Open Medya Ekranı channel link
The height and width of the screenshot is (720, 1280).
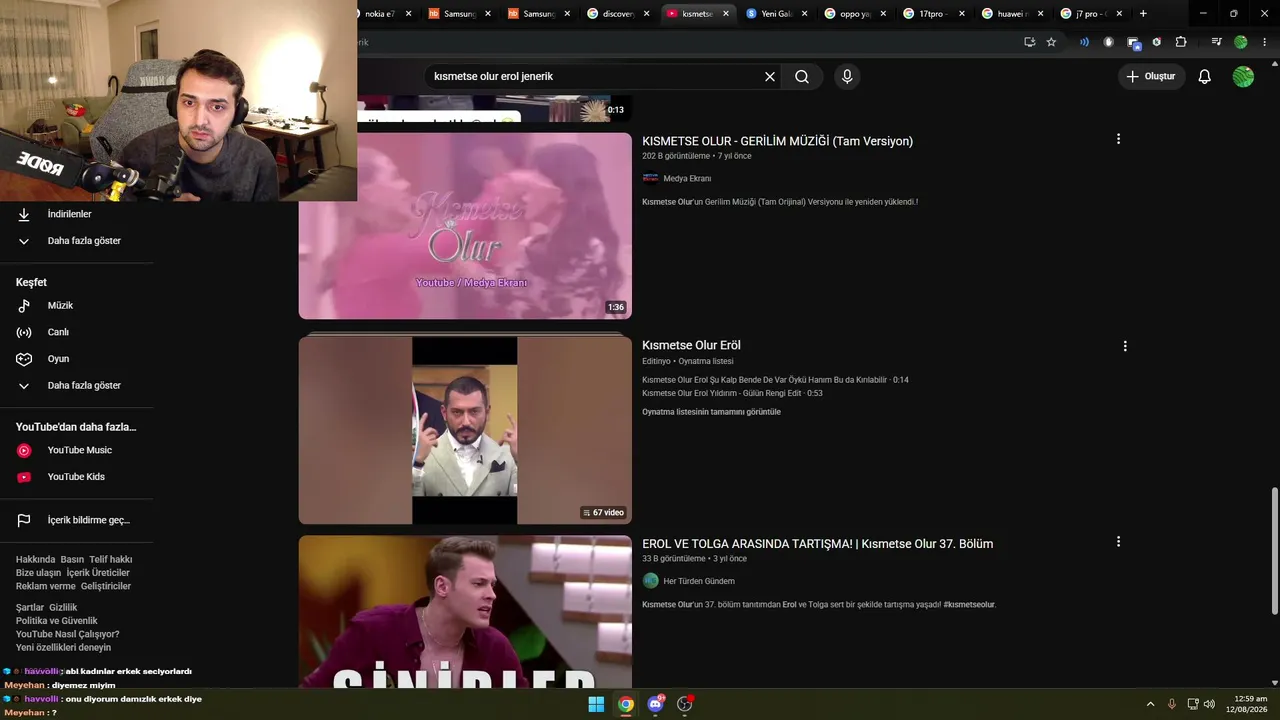687,179
